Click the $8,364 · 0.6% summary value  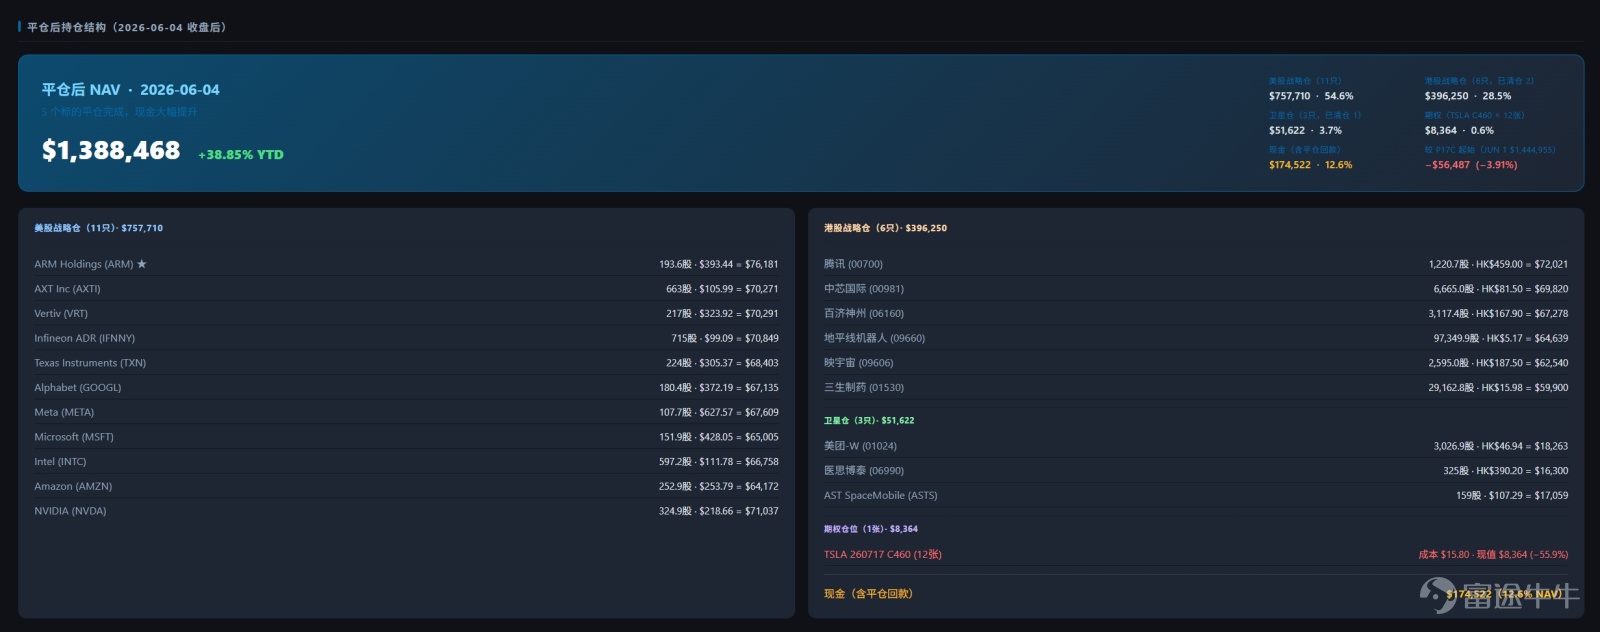point(1459,130)
